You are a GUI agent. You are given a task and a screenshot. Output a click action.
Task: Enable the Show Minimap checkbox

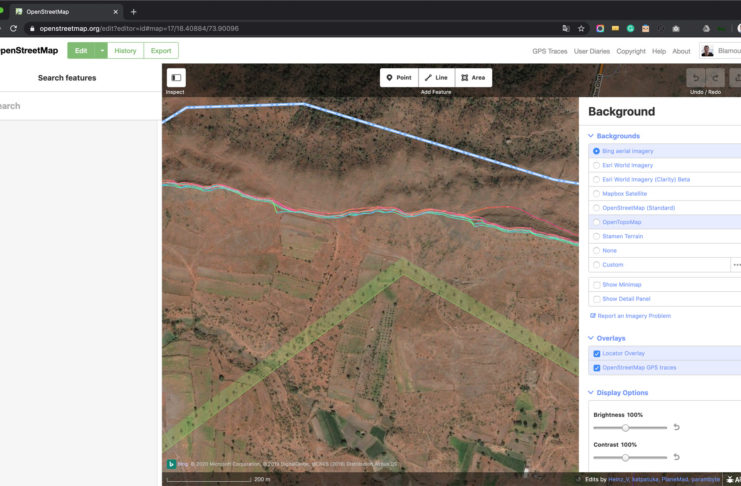coord(597,285)
